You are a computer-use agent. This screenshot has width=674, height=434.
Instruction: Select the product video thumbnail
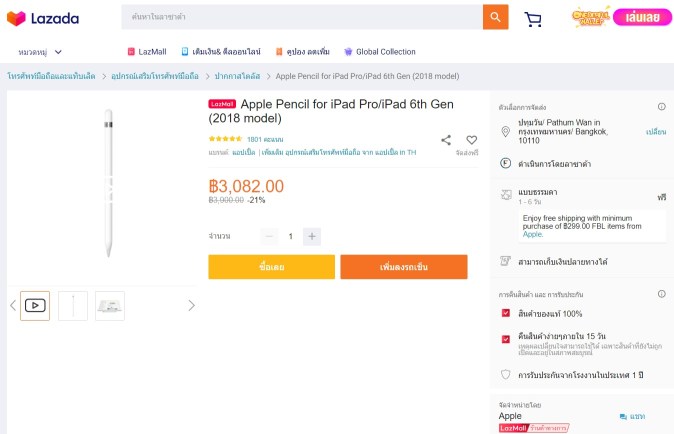pyautogui.click(x=35, y=305)
